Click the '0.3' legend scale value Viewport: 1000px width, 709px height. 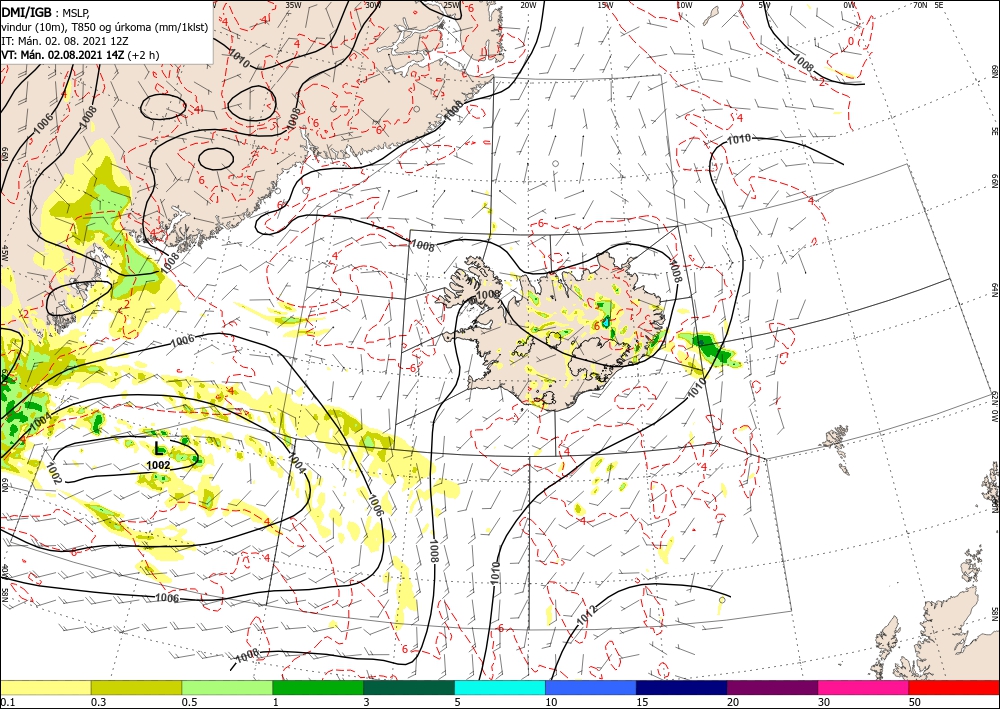pos(98,702)
